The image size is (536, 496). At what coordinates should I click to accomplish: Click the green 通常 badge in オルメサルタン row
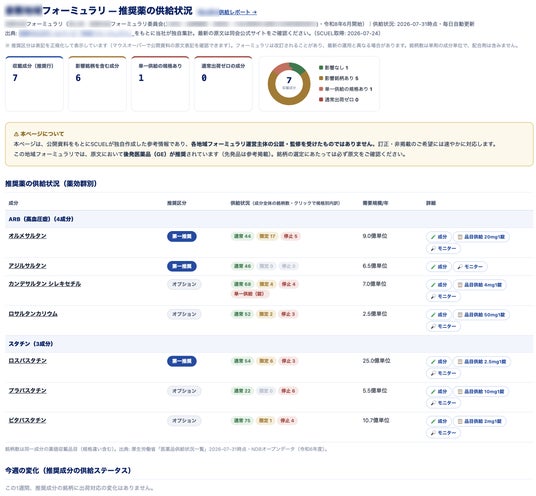[242, 236]
